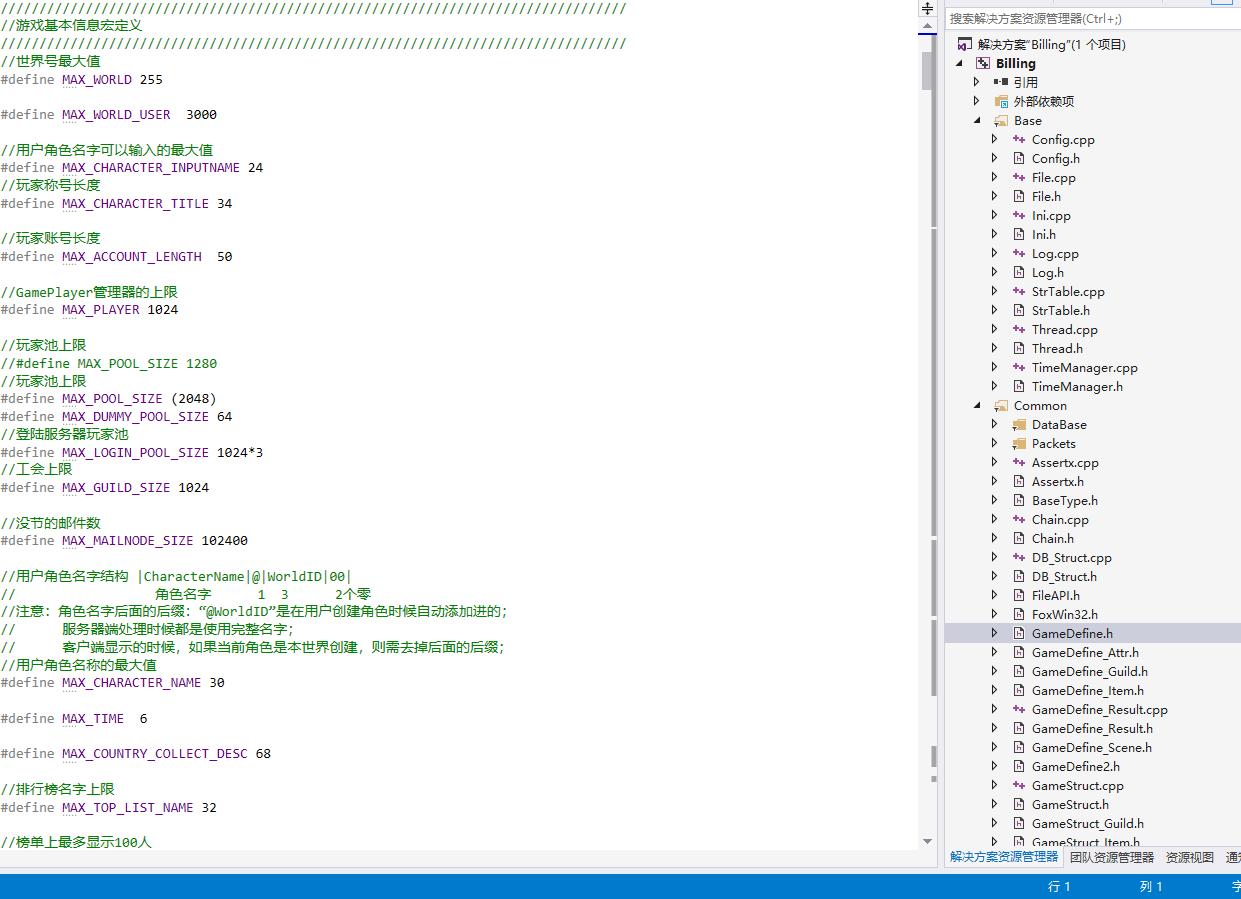Collapse the Common filter folder

click(977, 406)
